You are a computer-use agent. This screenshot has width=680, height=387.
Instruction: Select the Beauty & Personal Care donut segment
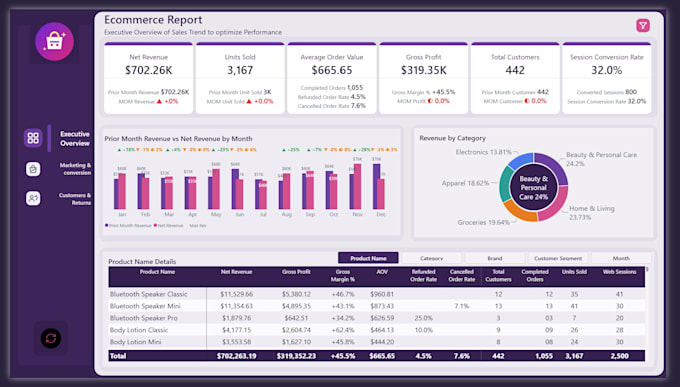(556, 165)
